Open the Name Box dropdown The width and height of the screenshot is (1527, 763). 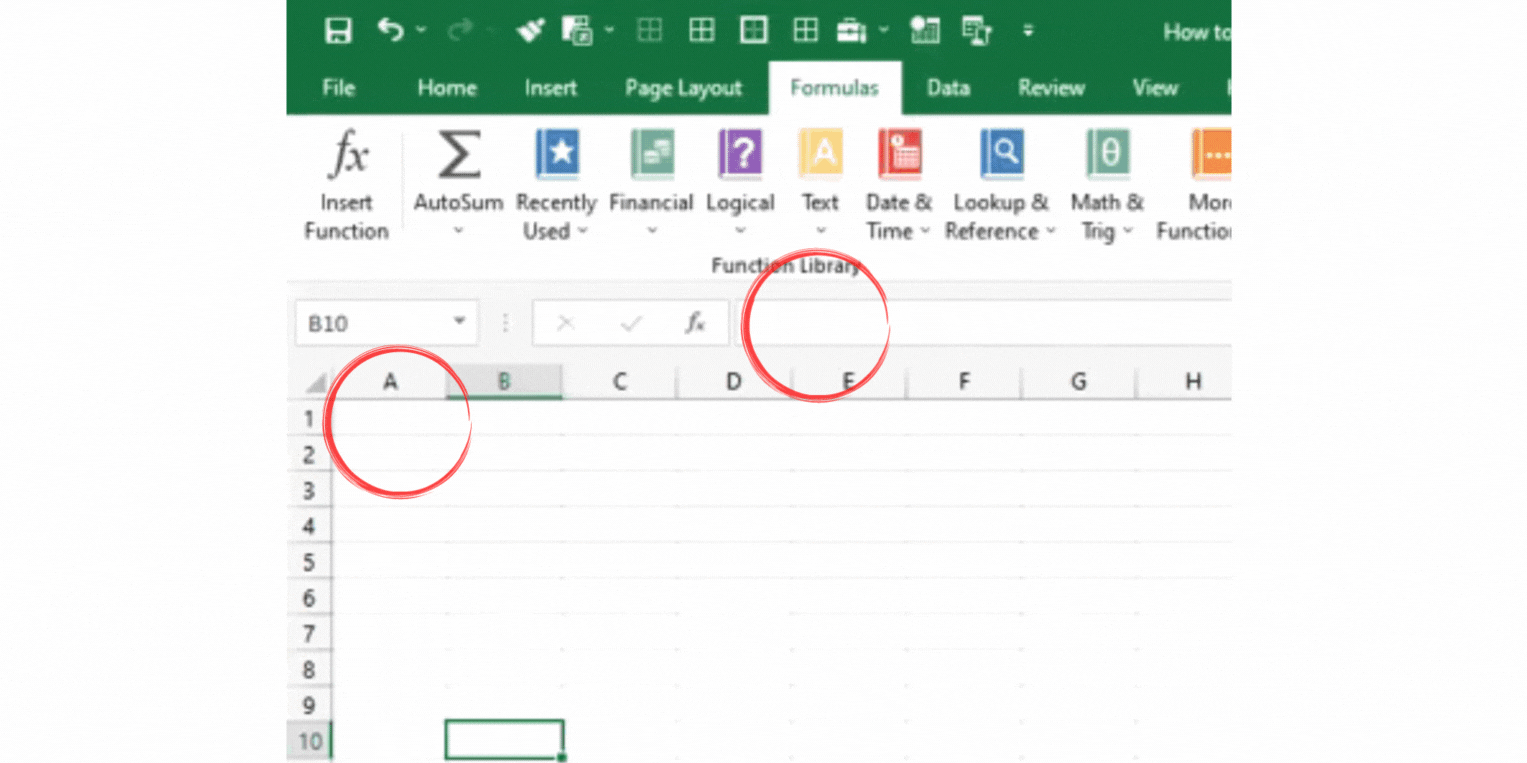click(x=460, y=322)
